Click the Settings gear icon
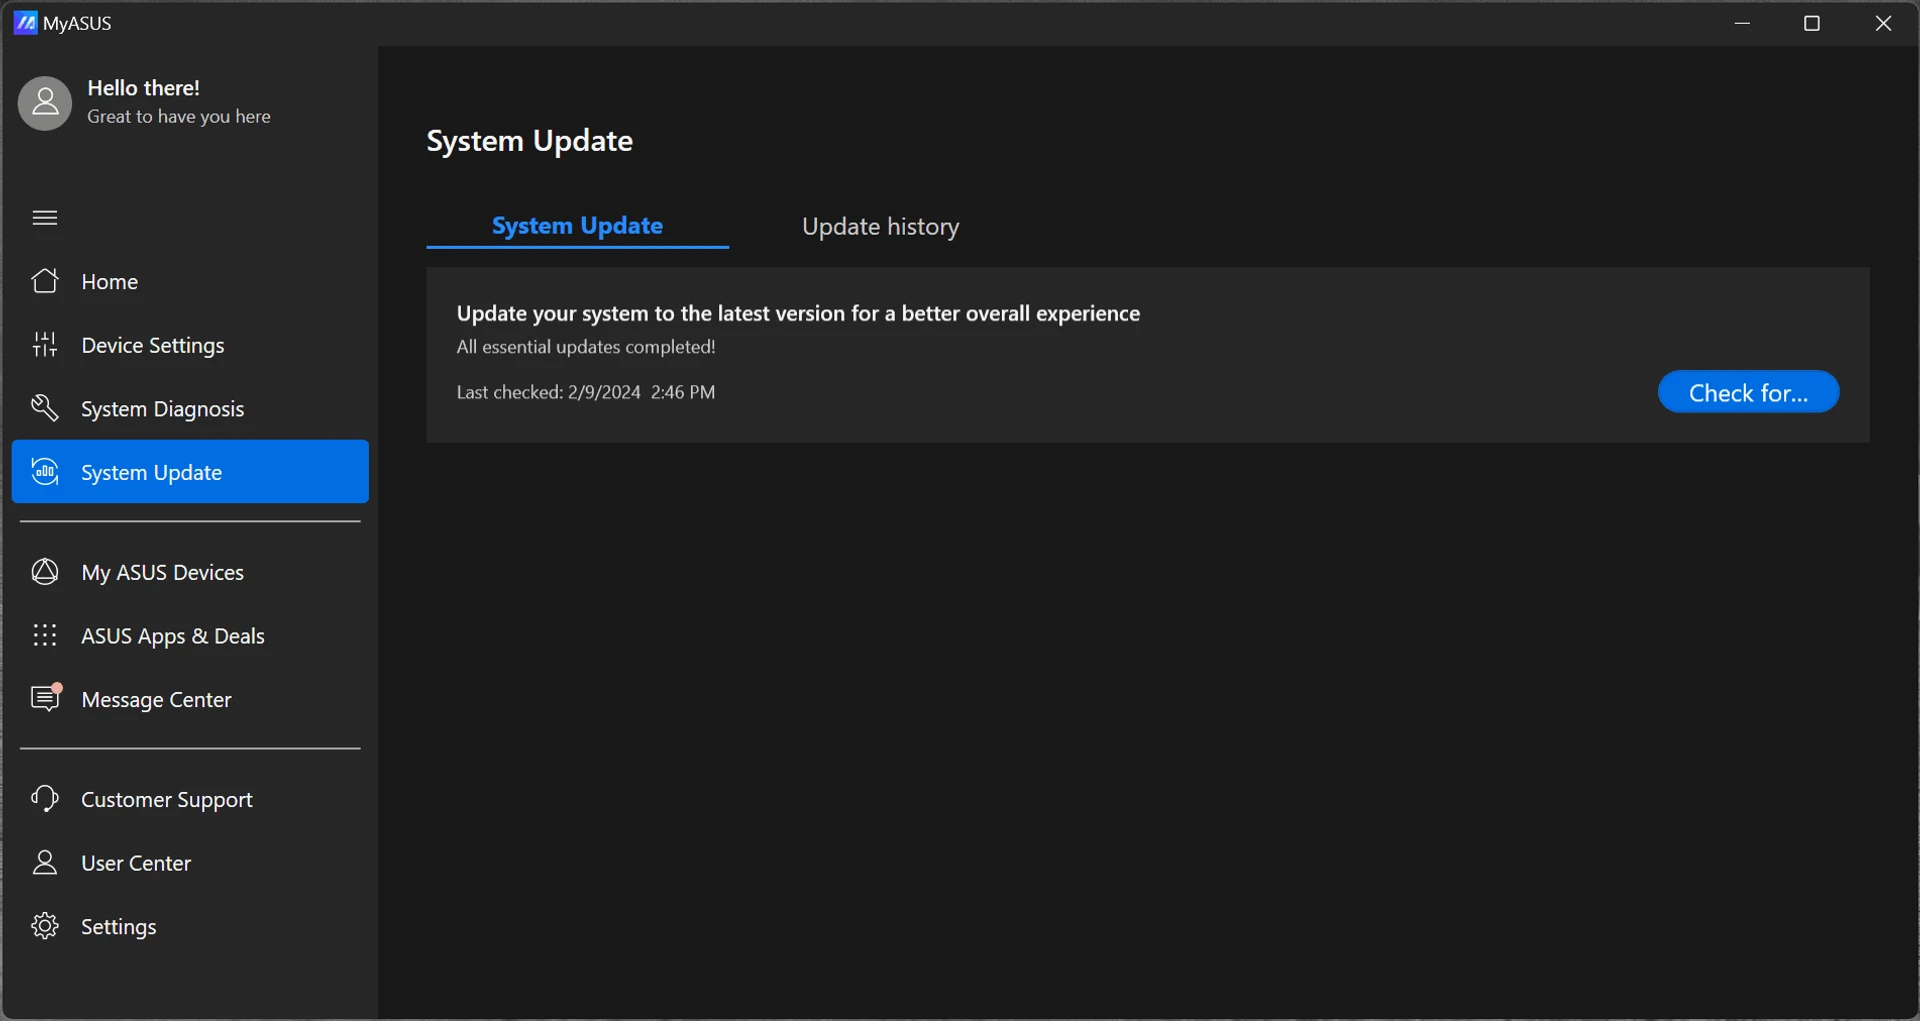 click(x=45, y=926)
